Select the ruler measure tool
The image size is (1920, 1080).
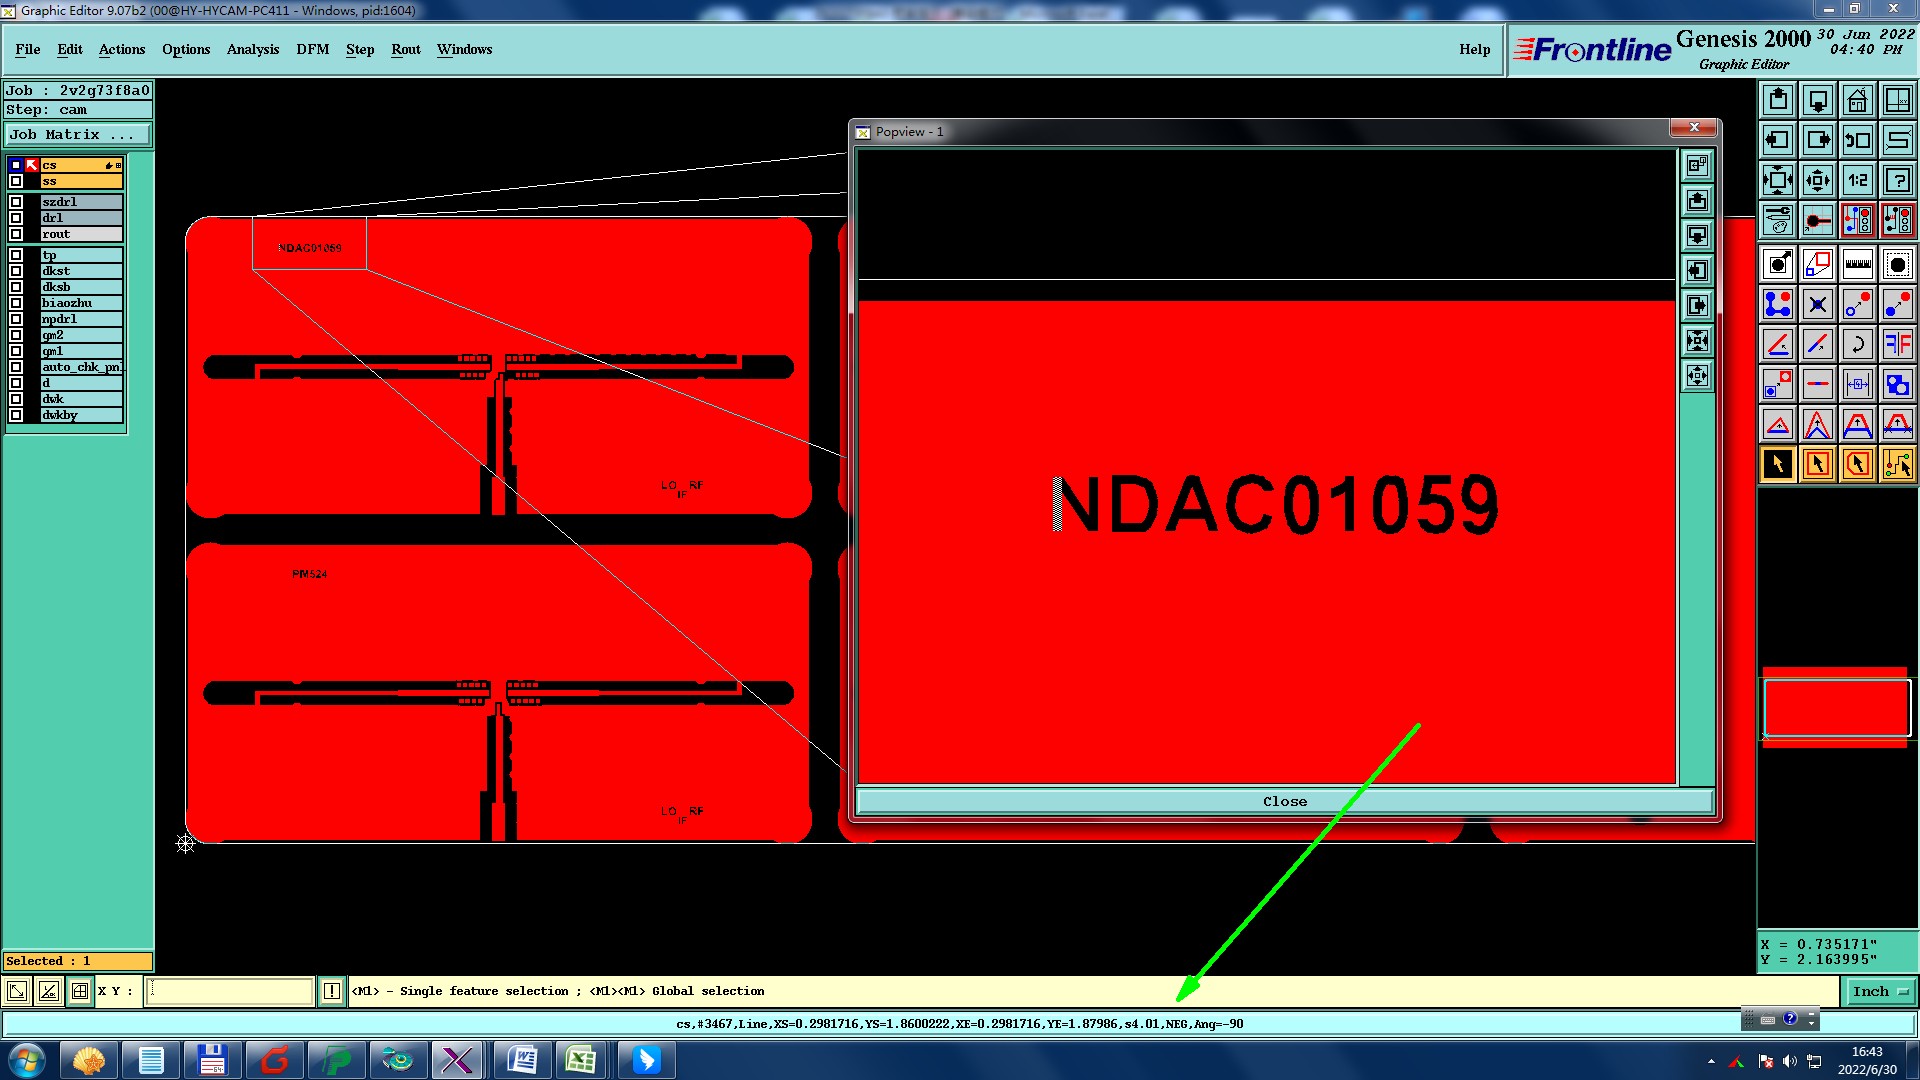tap(1857, 264)
